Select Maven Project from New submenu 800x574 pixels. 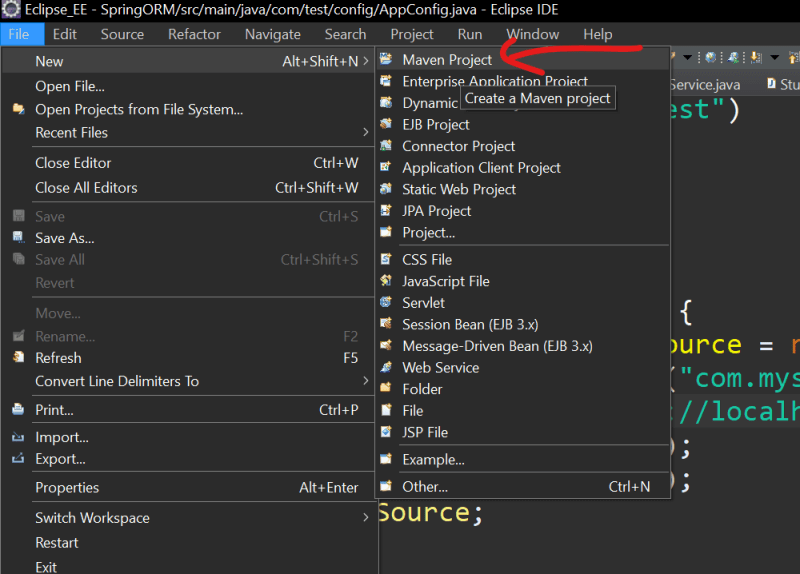coord(523,60)
